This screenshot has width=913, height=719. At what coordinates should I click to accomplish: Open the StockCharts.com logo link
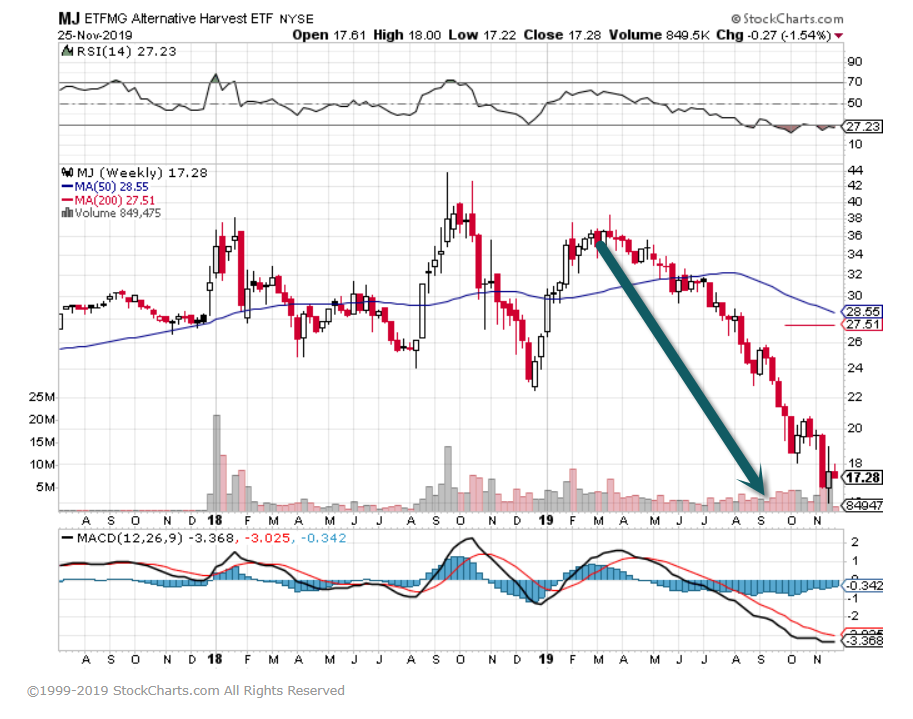tap(787, 19)
